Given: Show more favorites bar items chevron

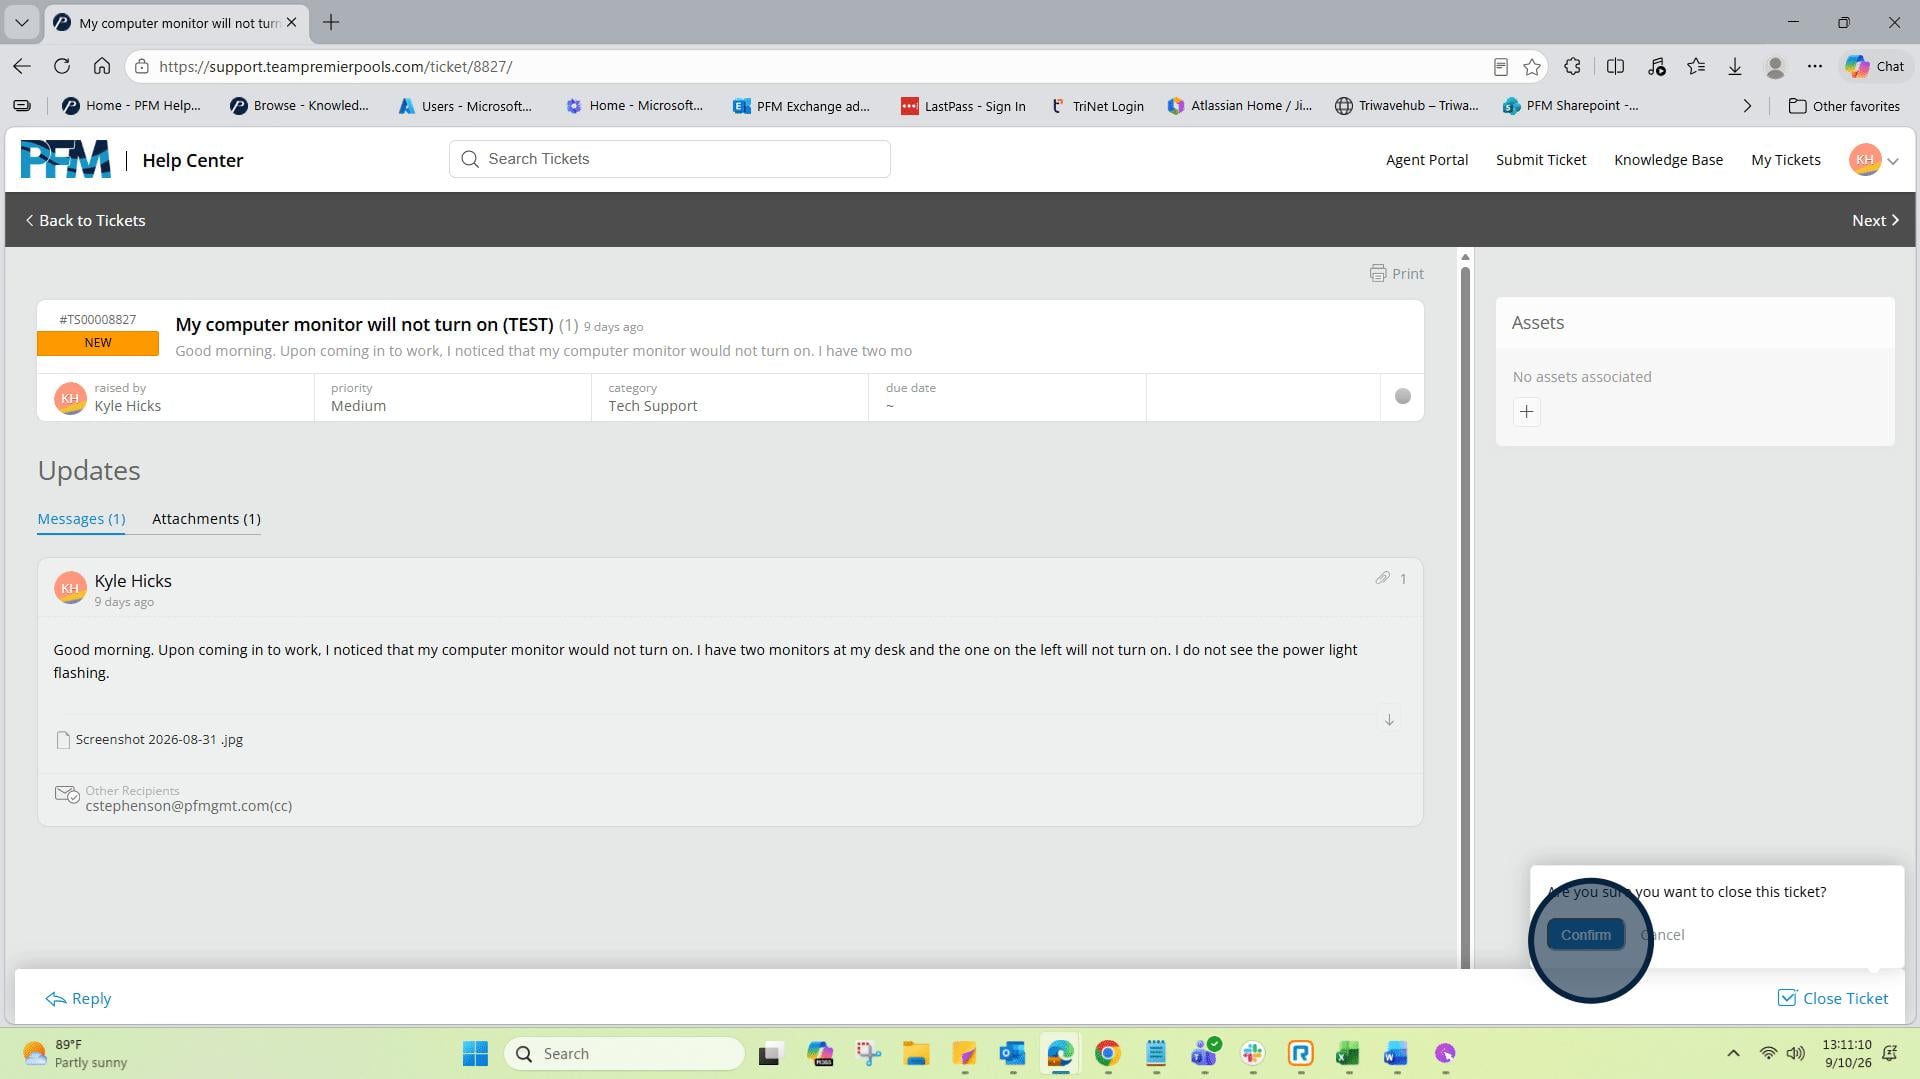Looking at the screenshot, I should pyautogui.click(x=1747, y=106).
